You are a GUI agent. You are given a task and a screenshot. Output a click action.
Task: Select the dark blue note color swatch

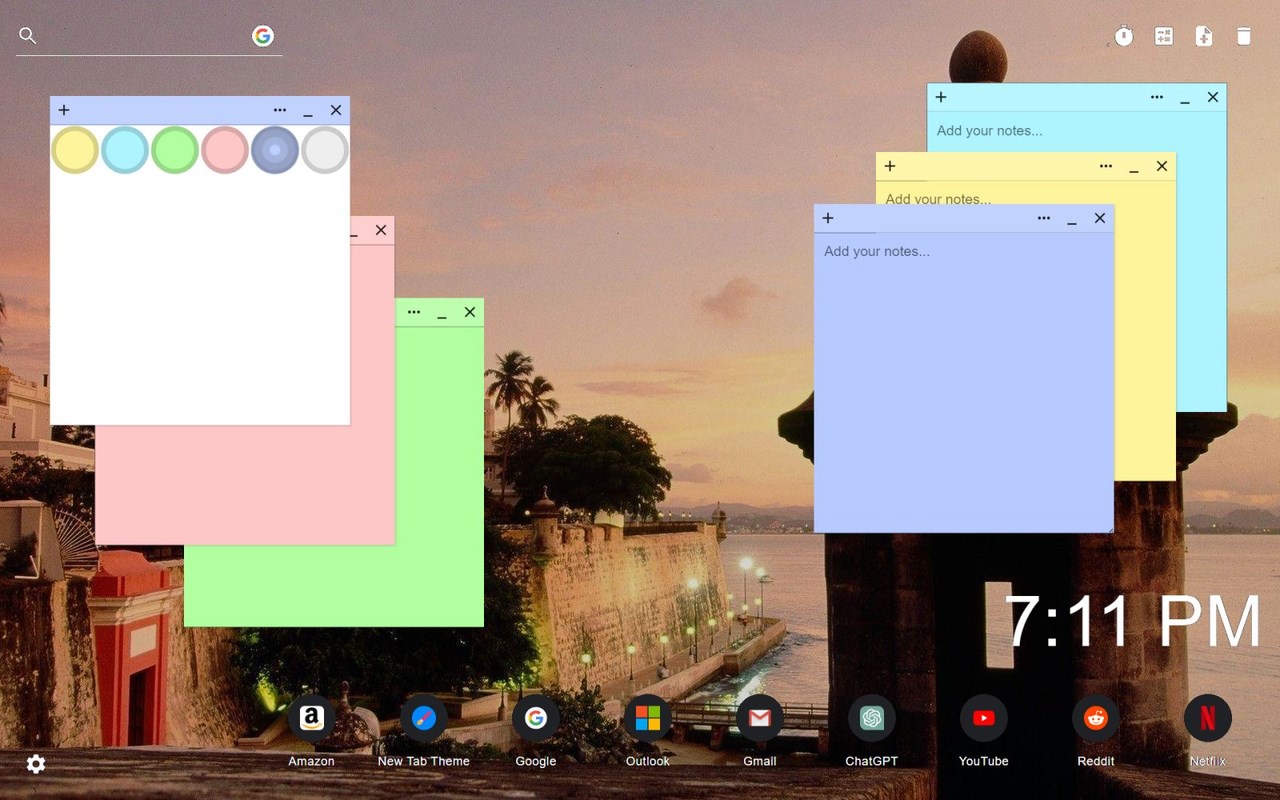point(275,150)
